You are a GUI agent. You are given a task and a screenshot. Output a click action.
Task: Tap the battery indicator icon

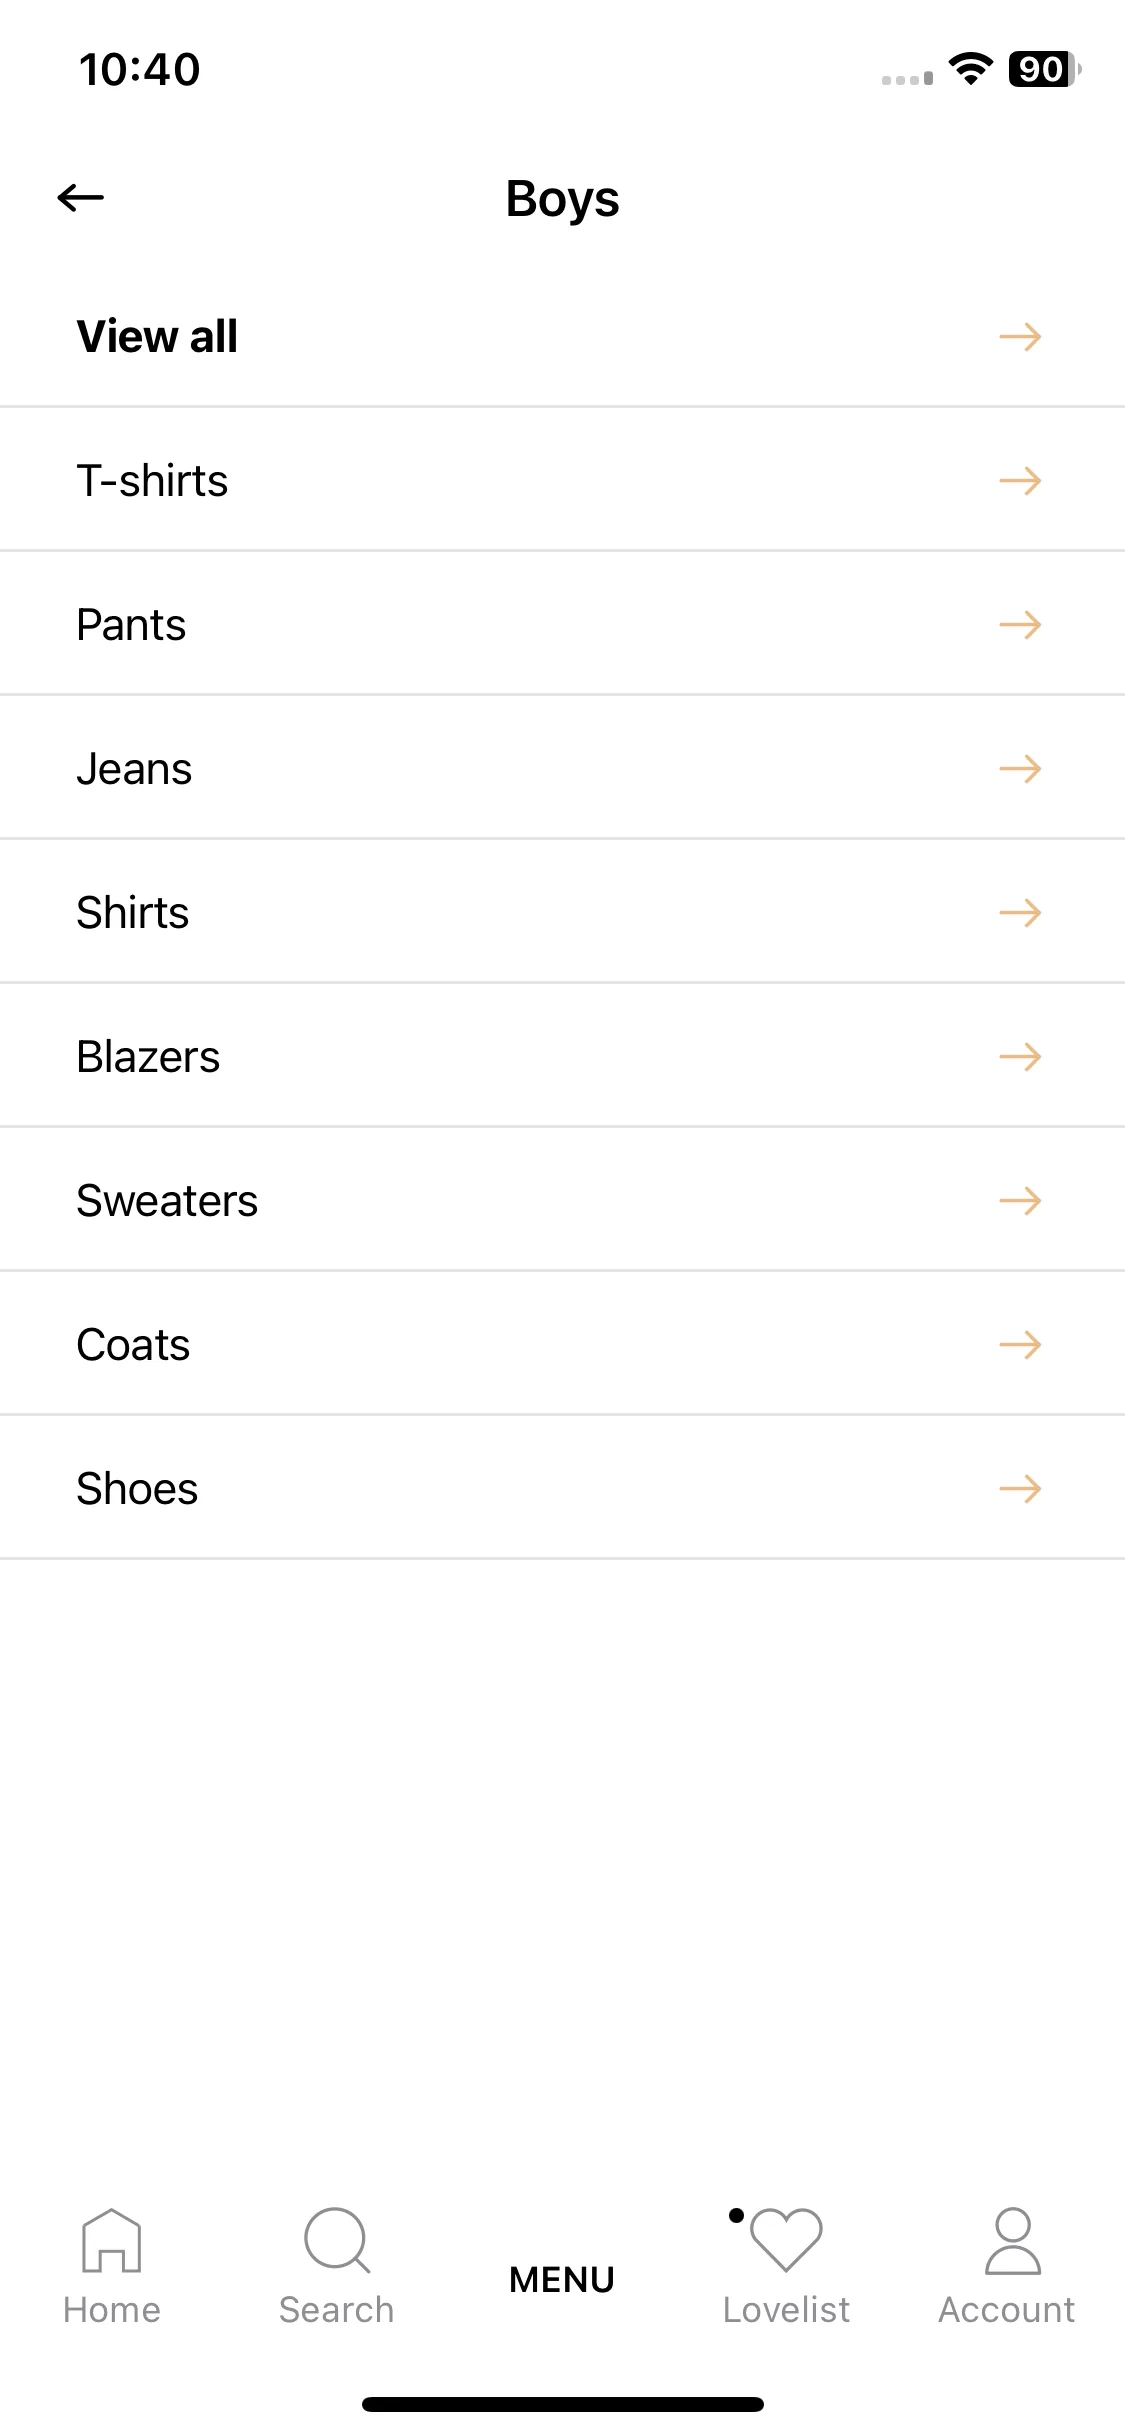1044,69
